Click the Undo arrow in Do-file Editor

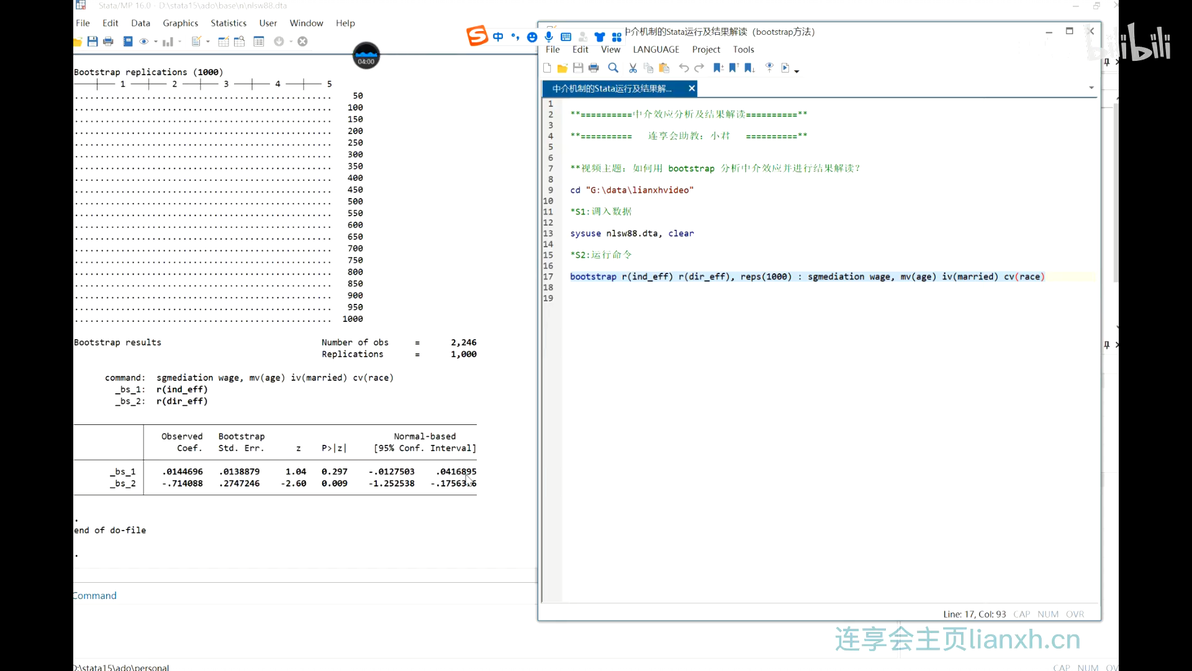click(683, 68)
